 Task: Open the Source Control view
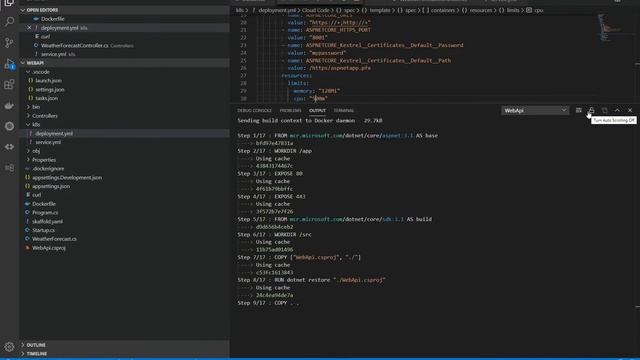tap(9, 42)
